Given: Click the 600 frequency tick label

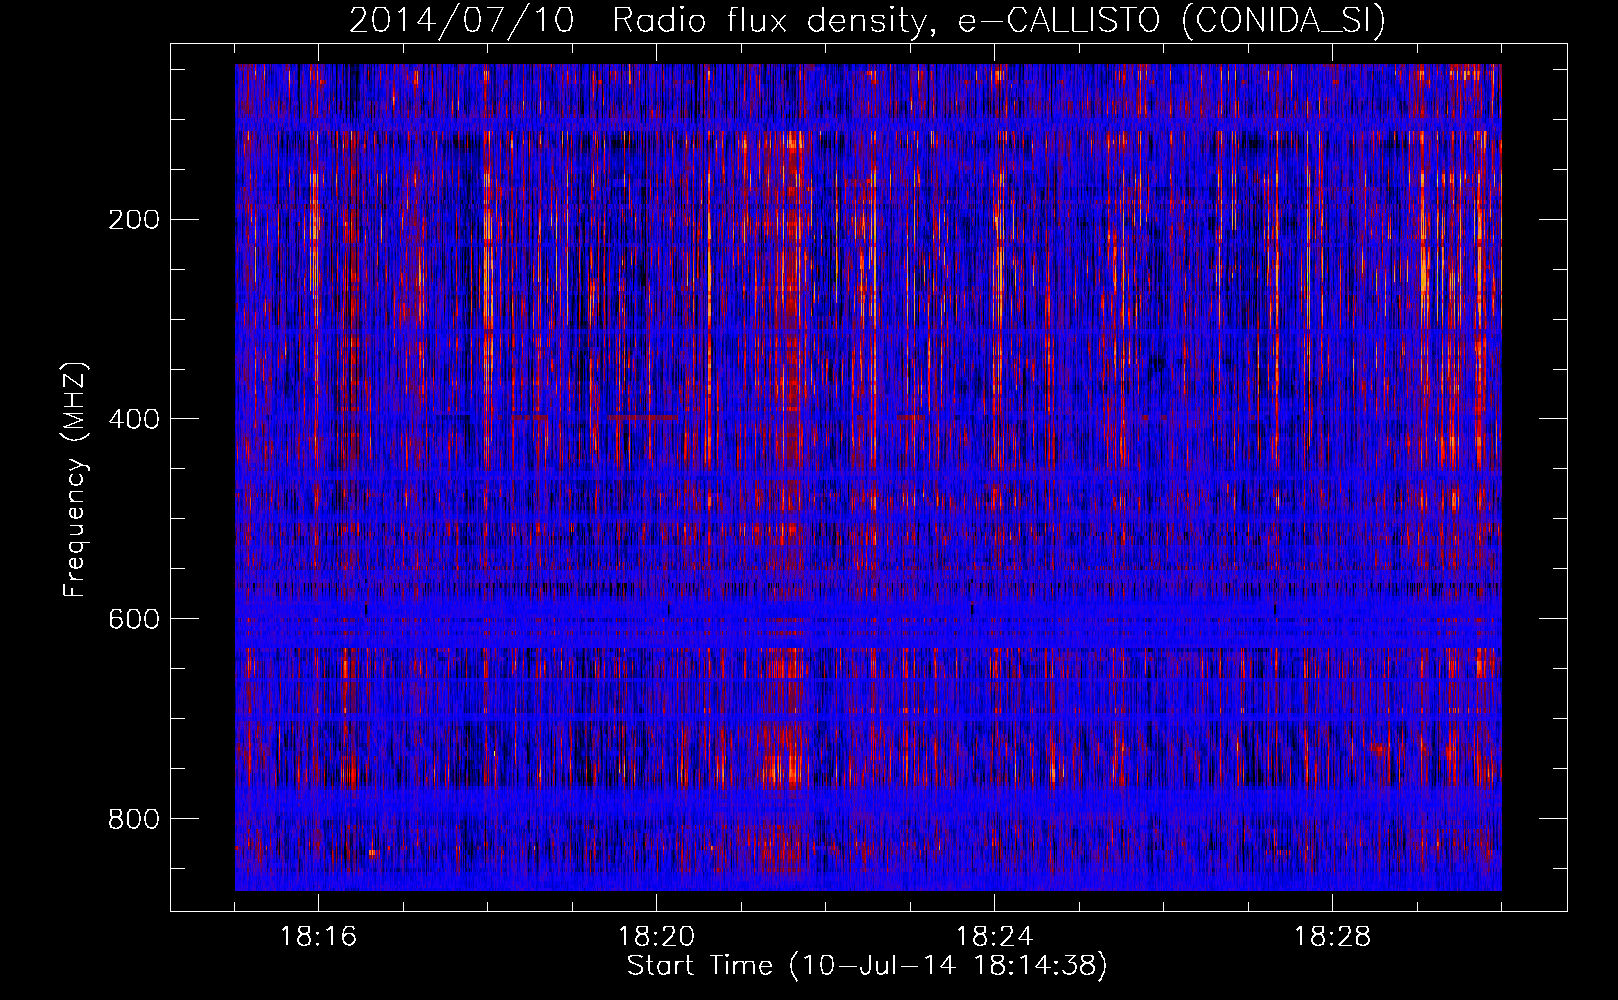Looking at the screenshot, I should 133,618.
